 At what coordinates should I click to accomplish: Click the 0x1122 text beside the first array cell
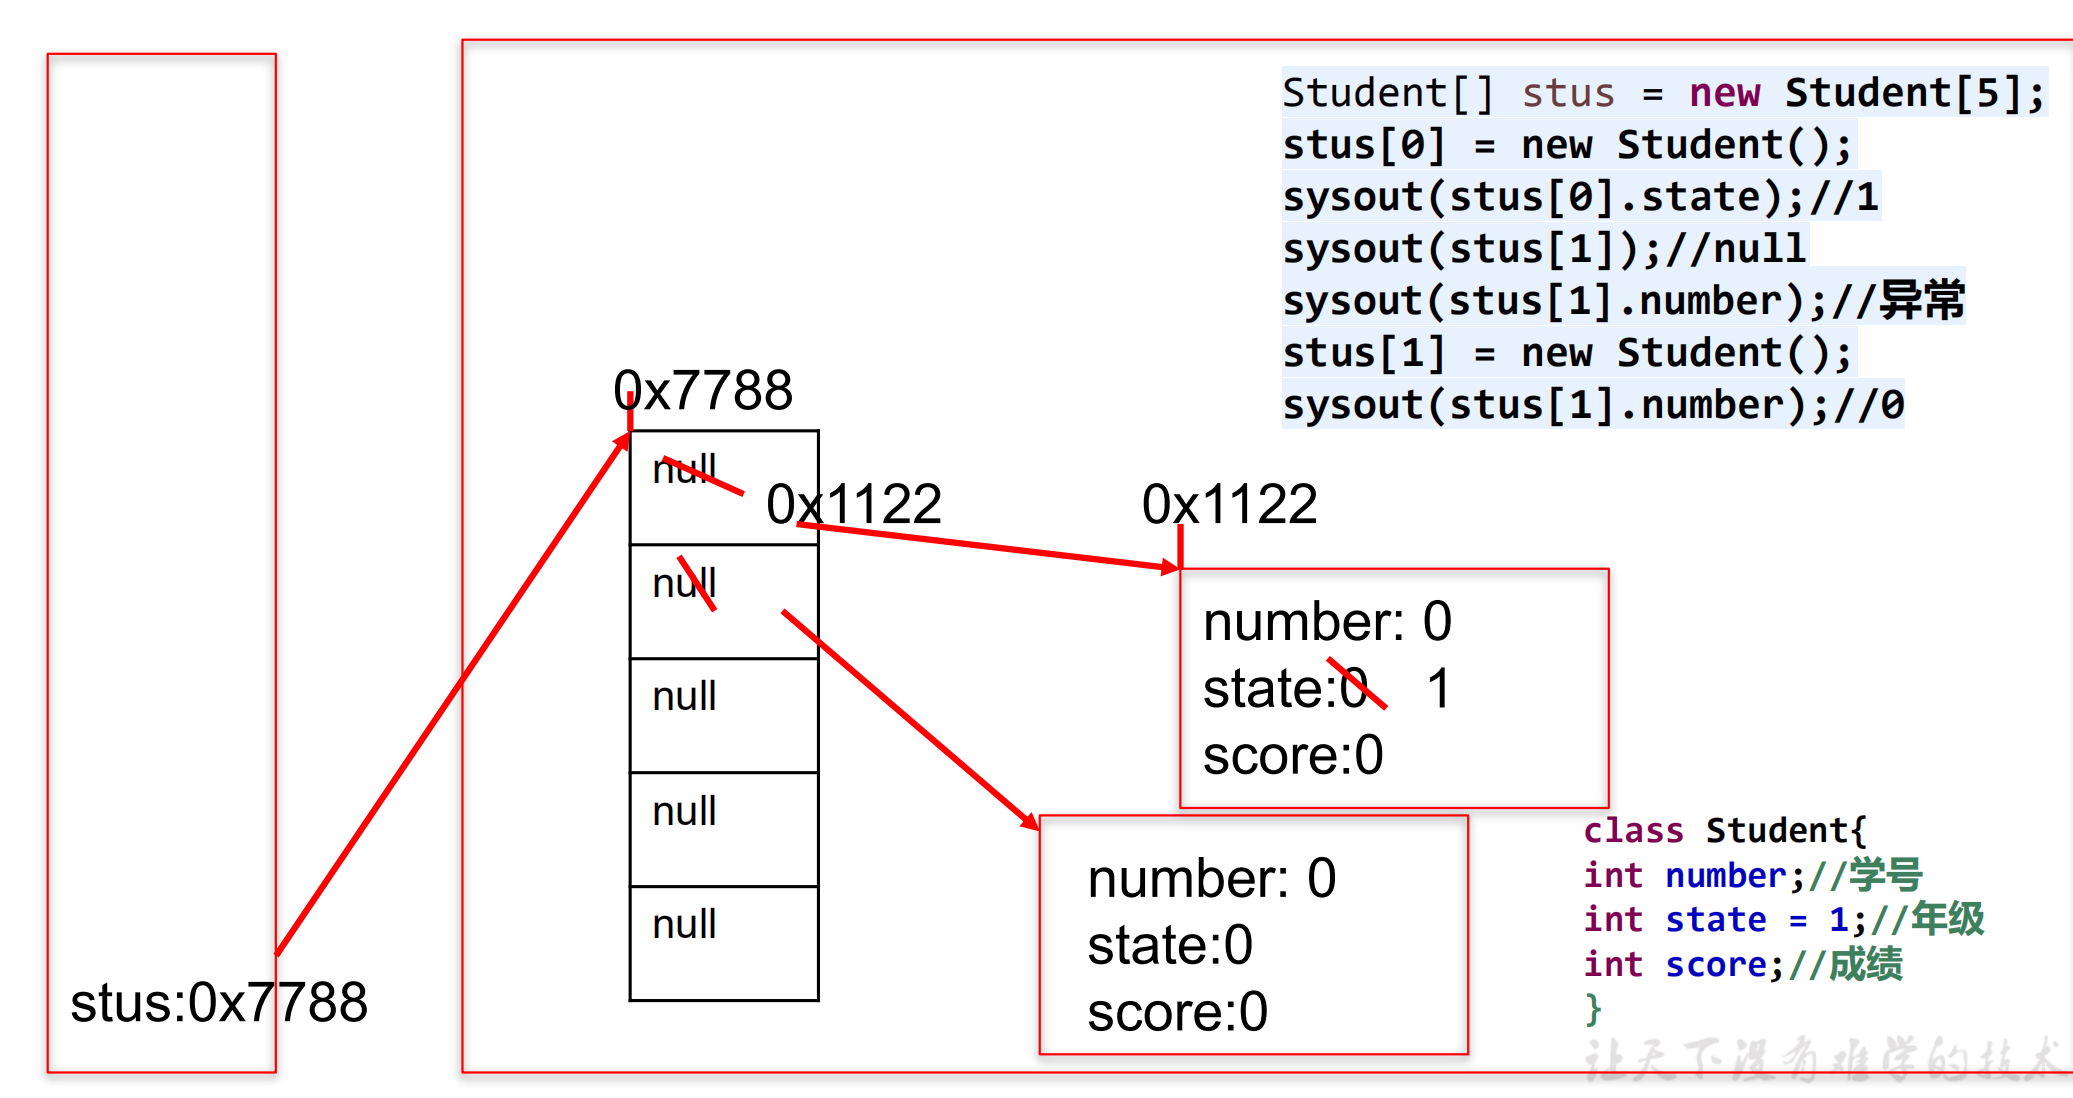point(854,504)
